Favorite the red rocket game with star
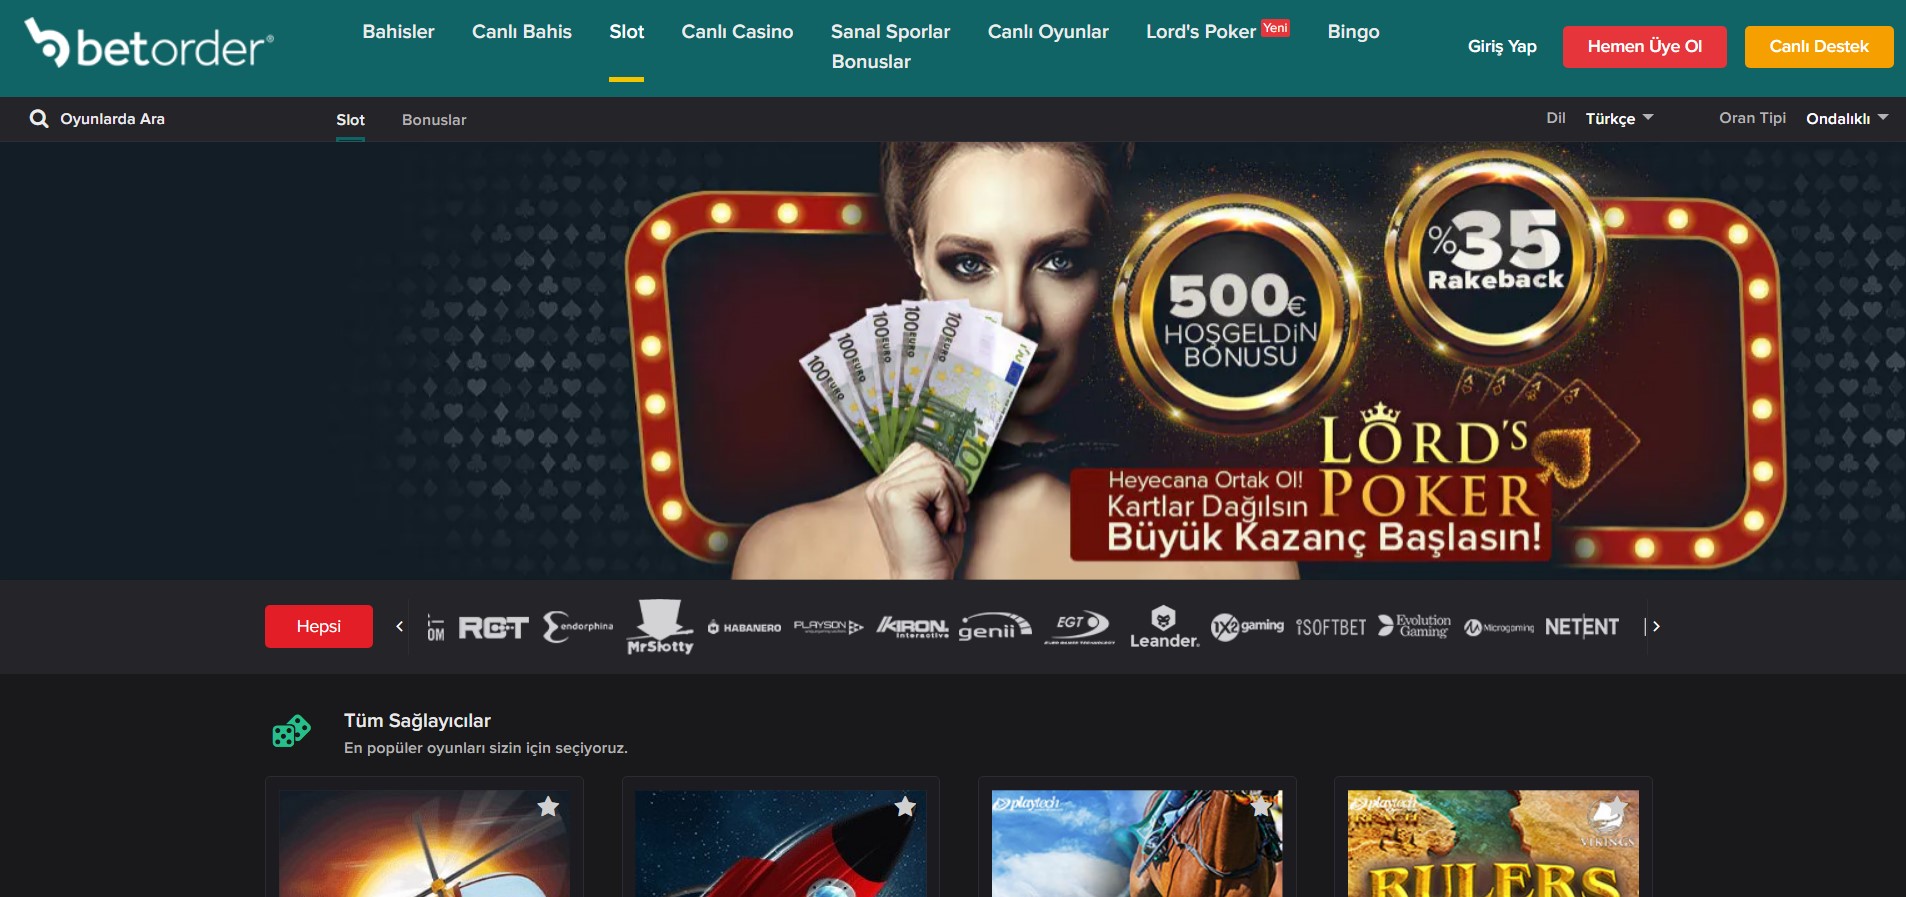The width and height of the screenshot is (1906, 897). [x=905, y=806]
